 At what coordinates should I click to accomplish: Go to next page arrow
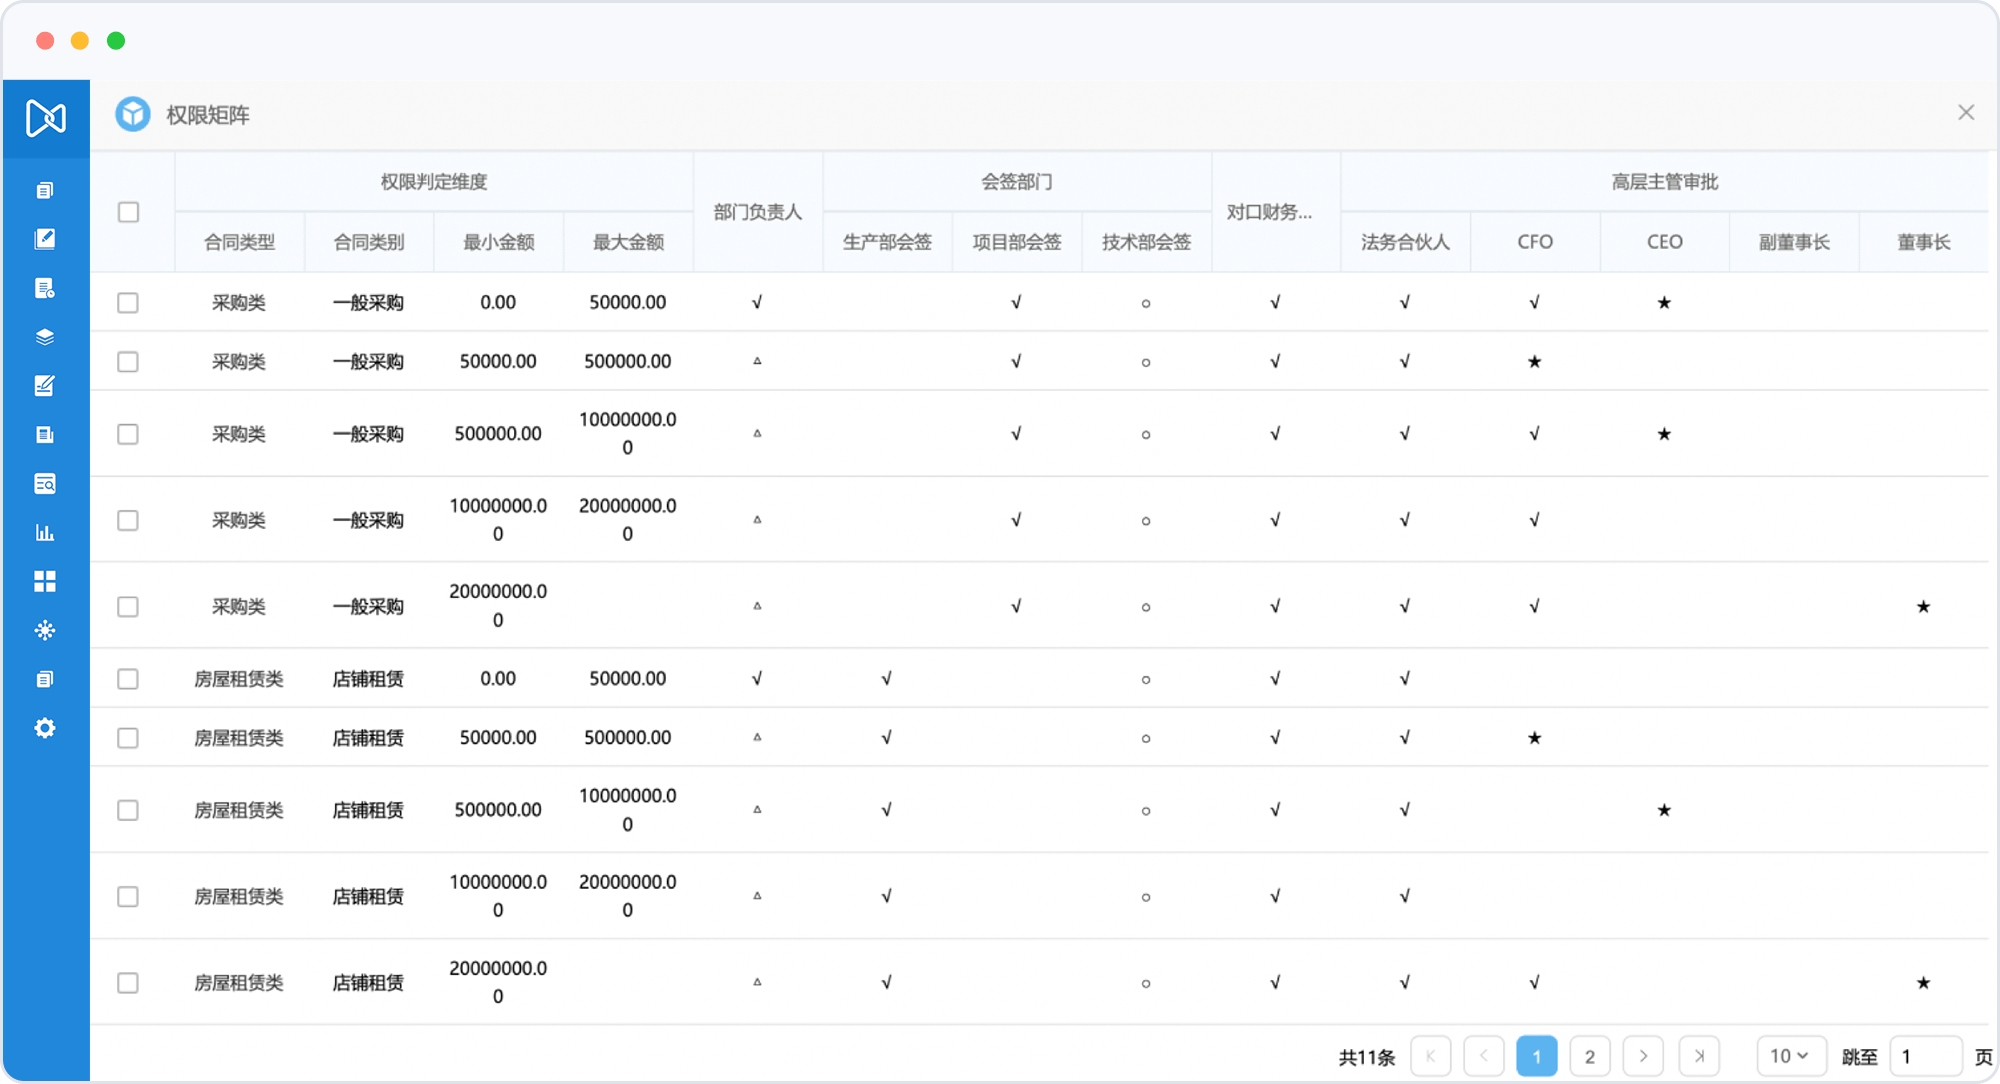point(1643,1056)
